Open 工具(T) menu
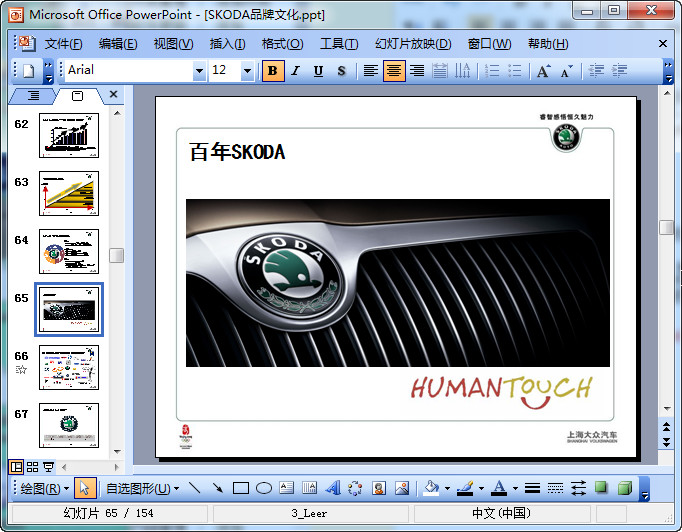The width and height of the screenshot is (682, 532). point(339,44)
